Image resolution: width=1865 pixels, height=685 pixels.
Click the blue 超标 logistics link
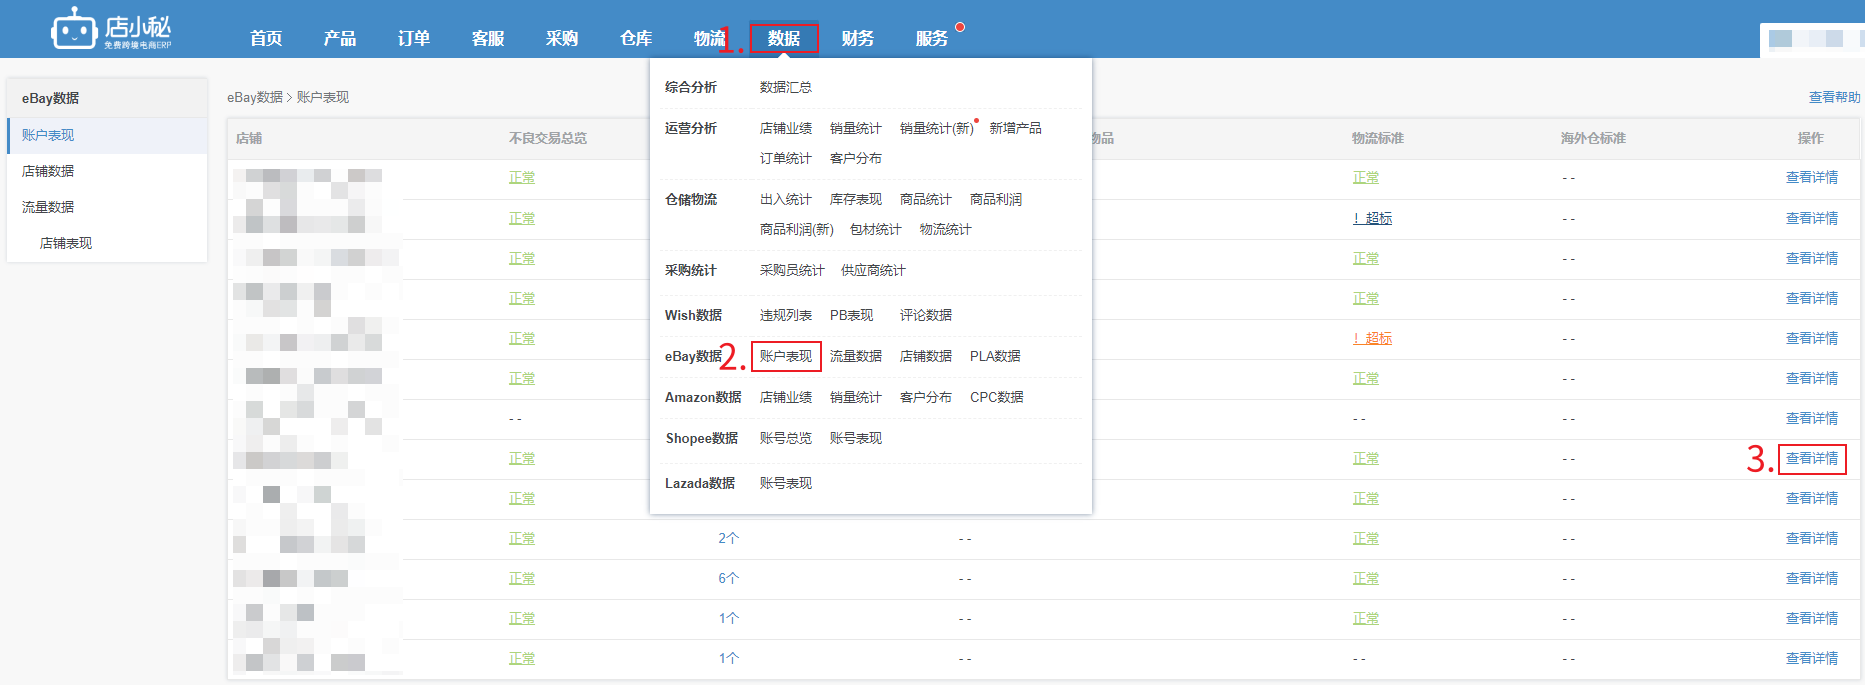point(1372,218)
